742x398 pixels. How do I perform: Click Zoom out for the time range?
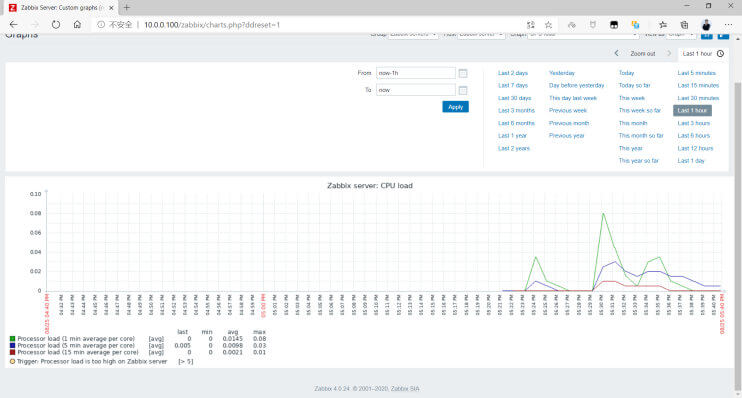643,53
